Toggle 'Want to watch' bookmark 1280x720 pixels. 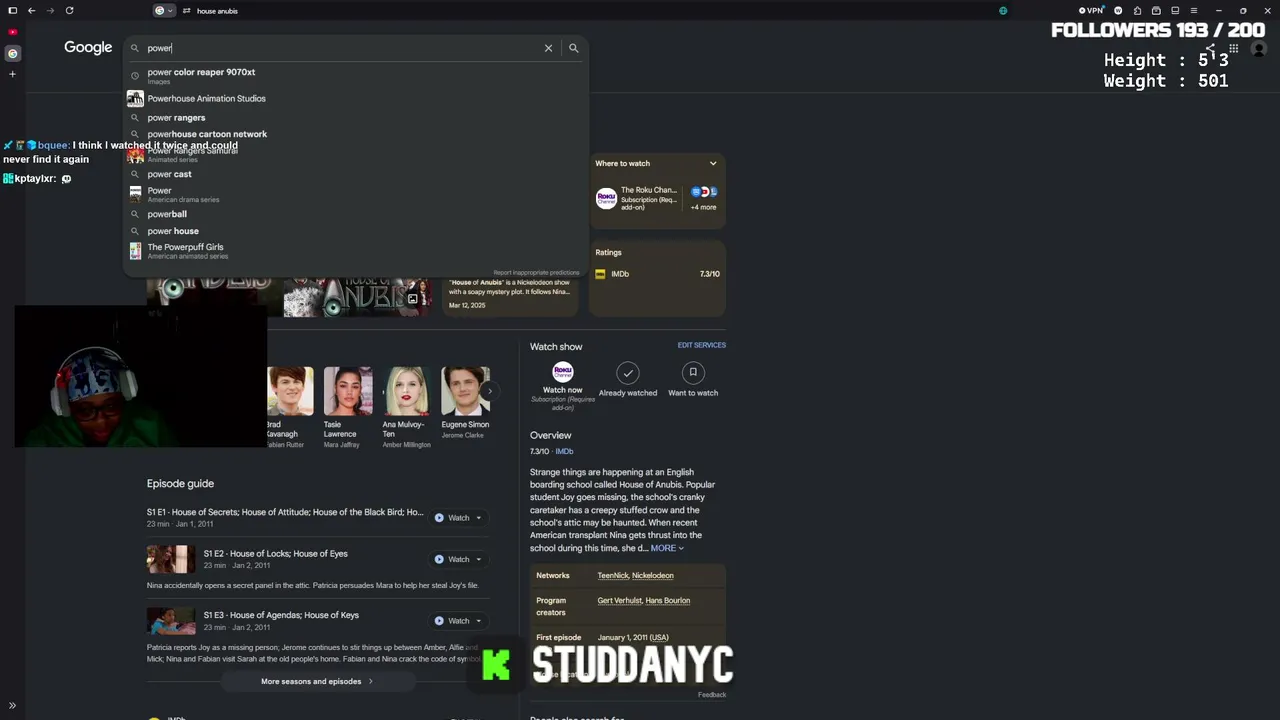tap(693, 380)
